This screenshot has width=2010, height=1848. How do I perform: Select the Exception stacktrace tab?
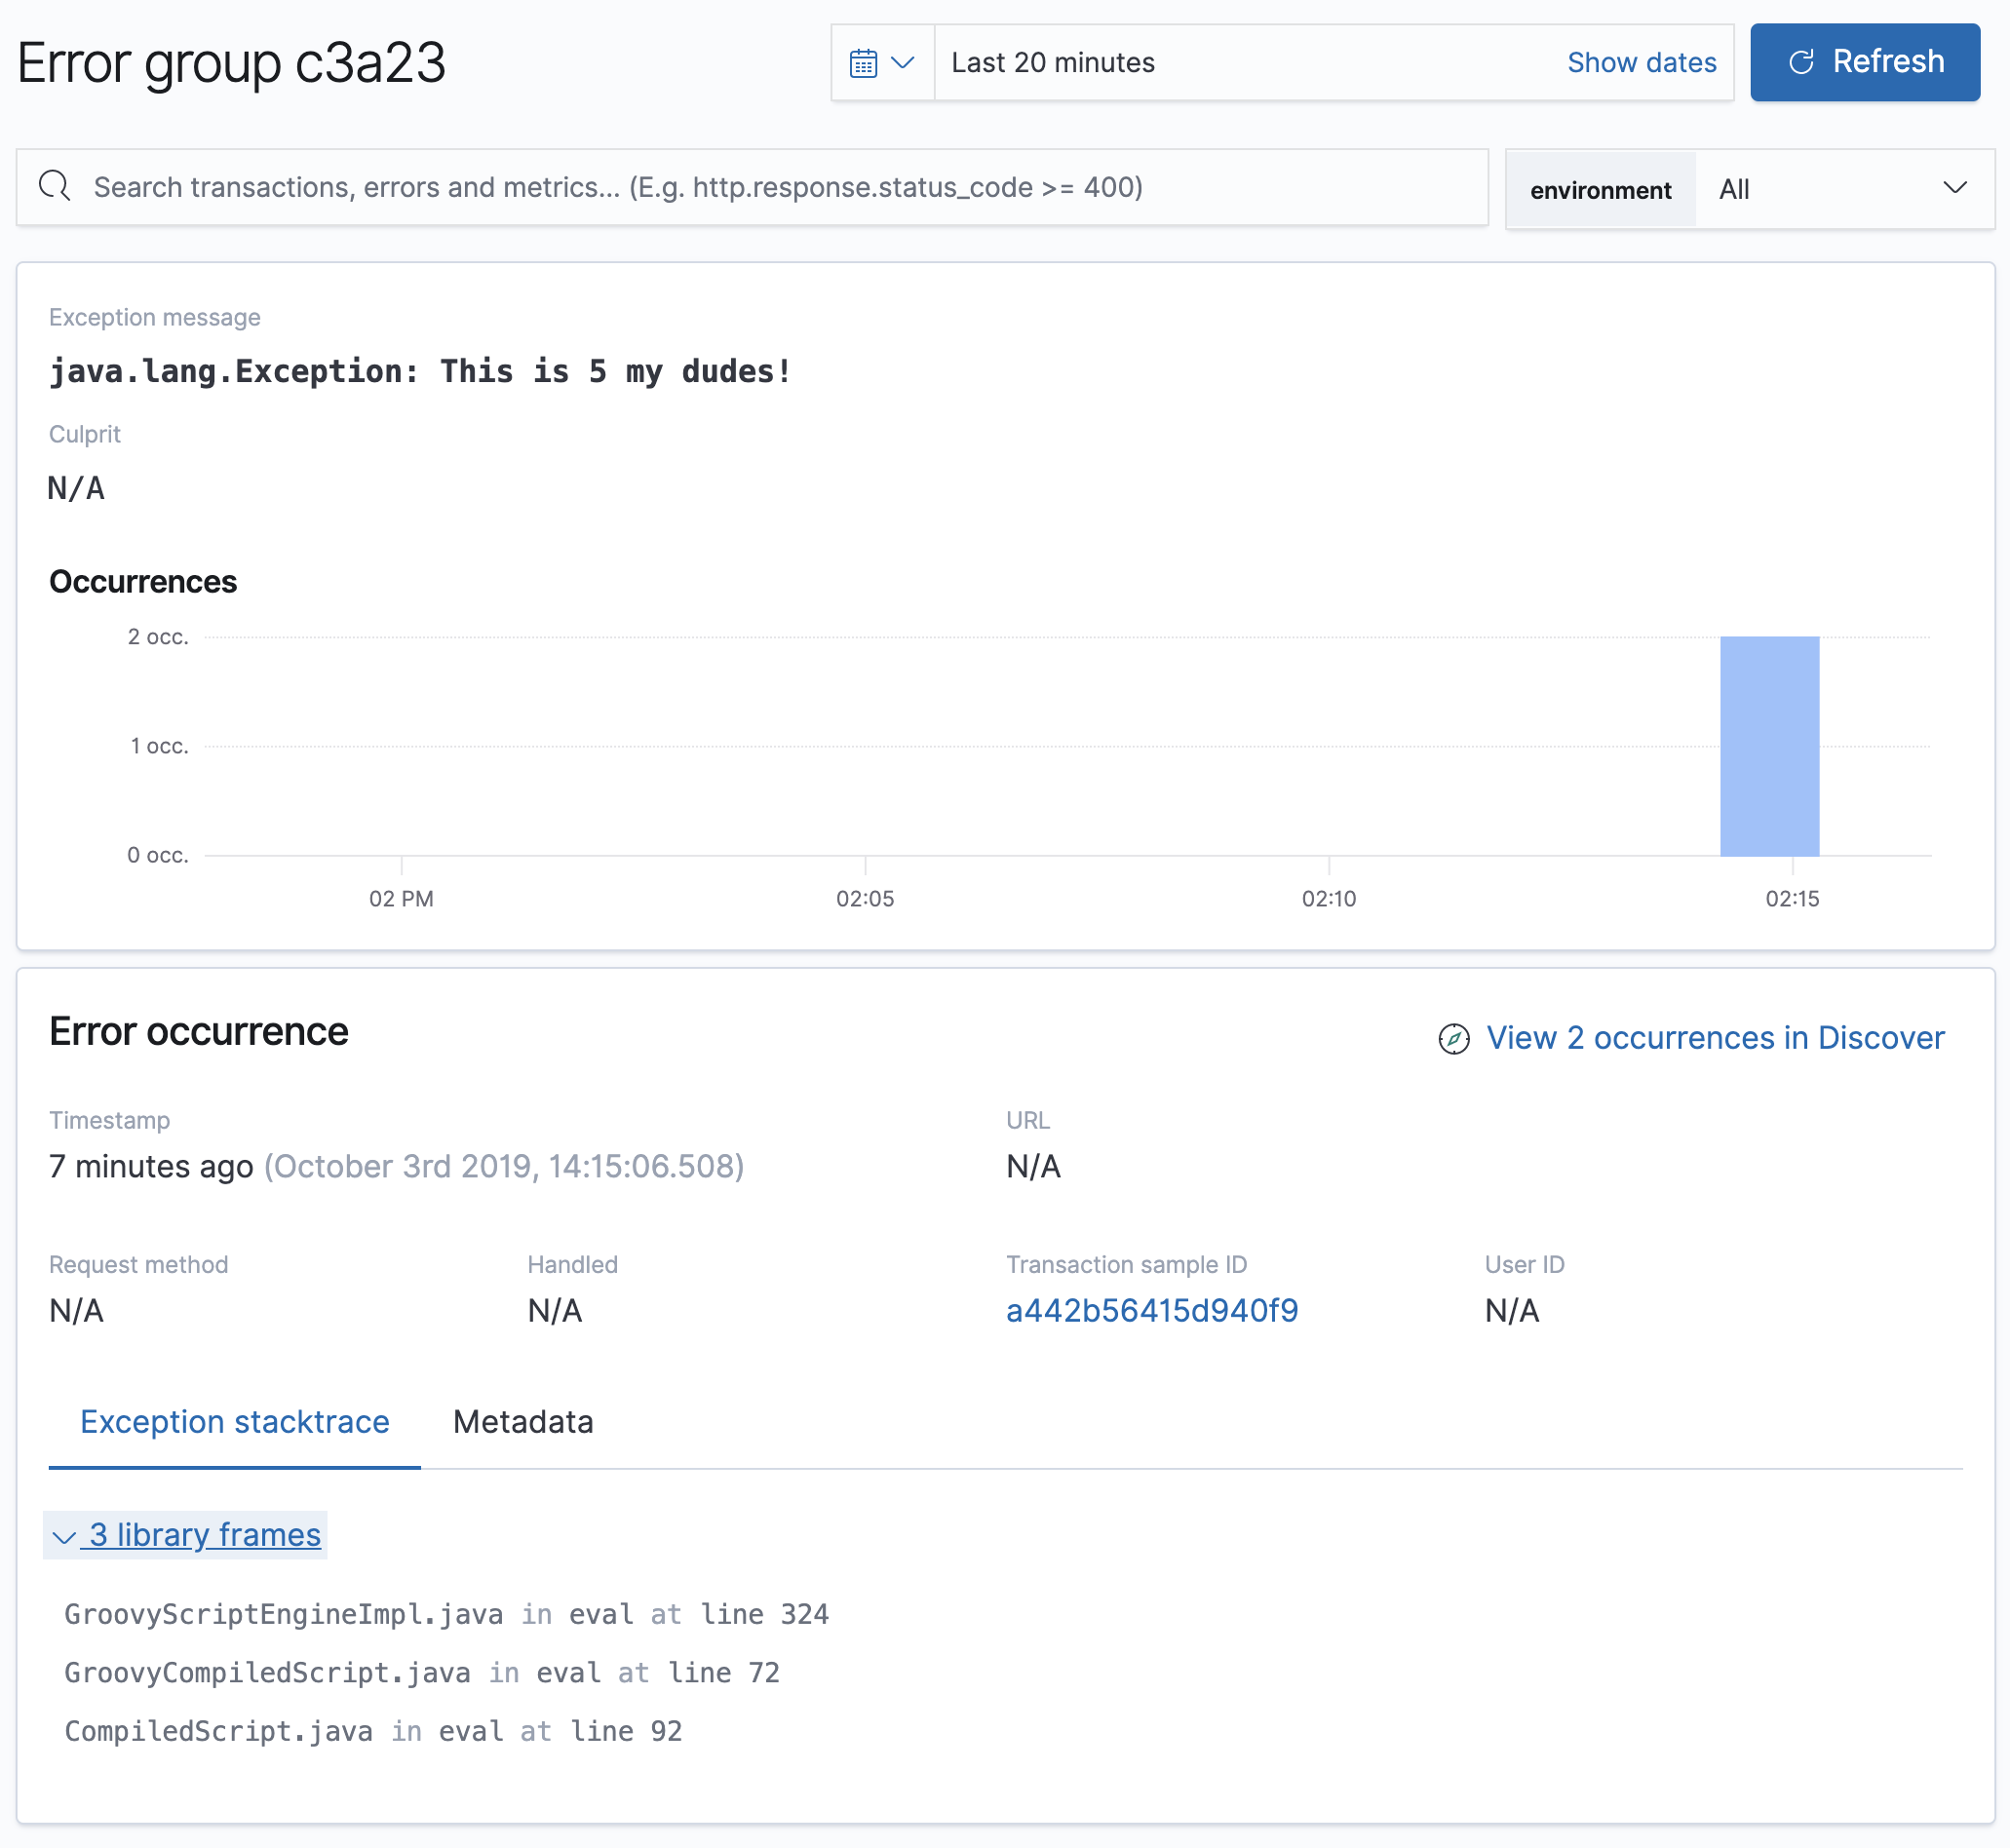[x=234, y=1421]
